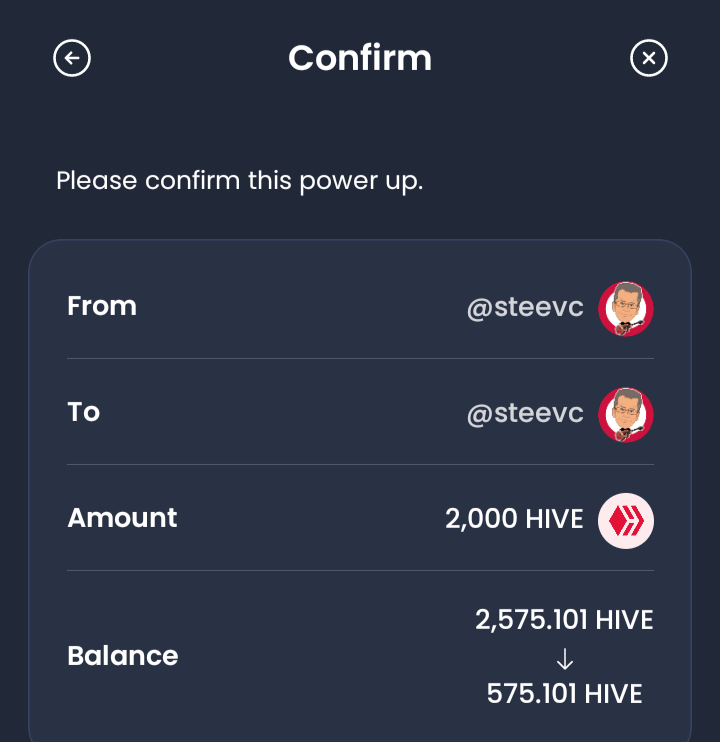Screen dimensions: 720x742
Task: Click the 2,000 HIVE amount value
Action: 514,519
